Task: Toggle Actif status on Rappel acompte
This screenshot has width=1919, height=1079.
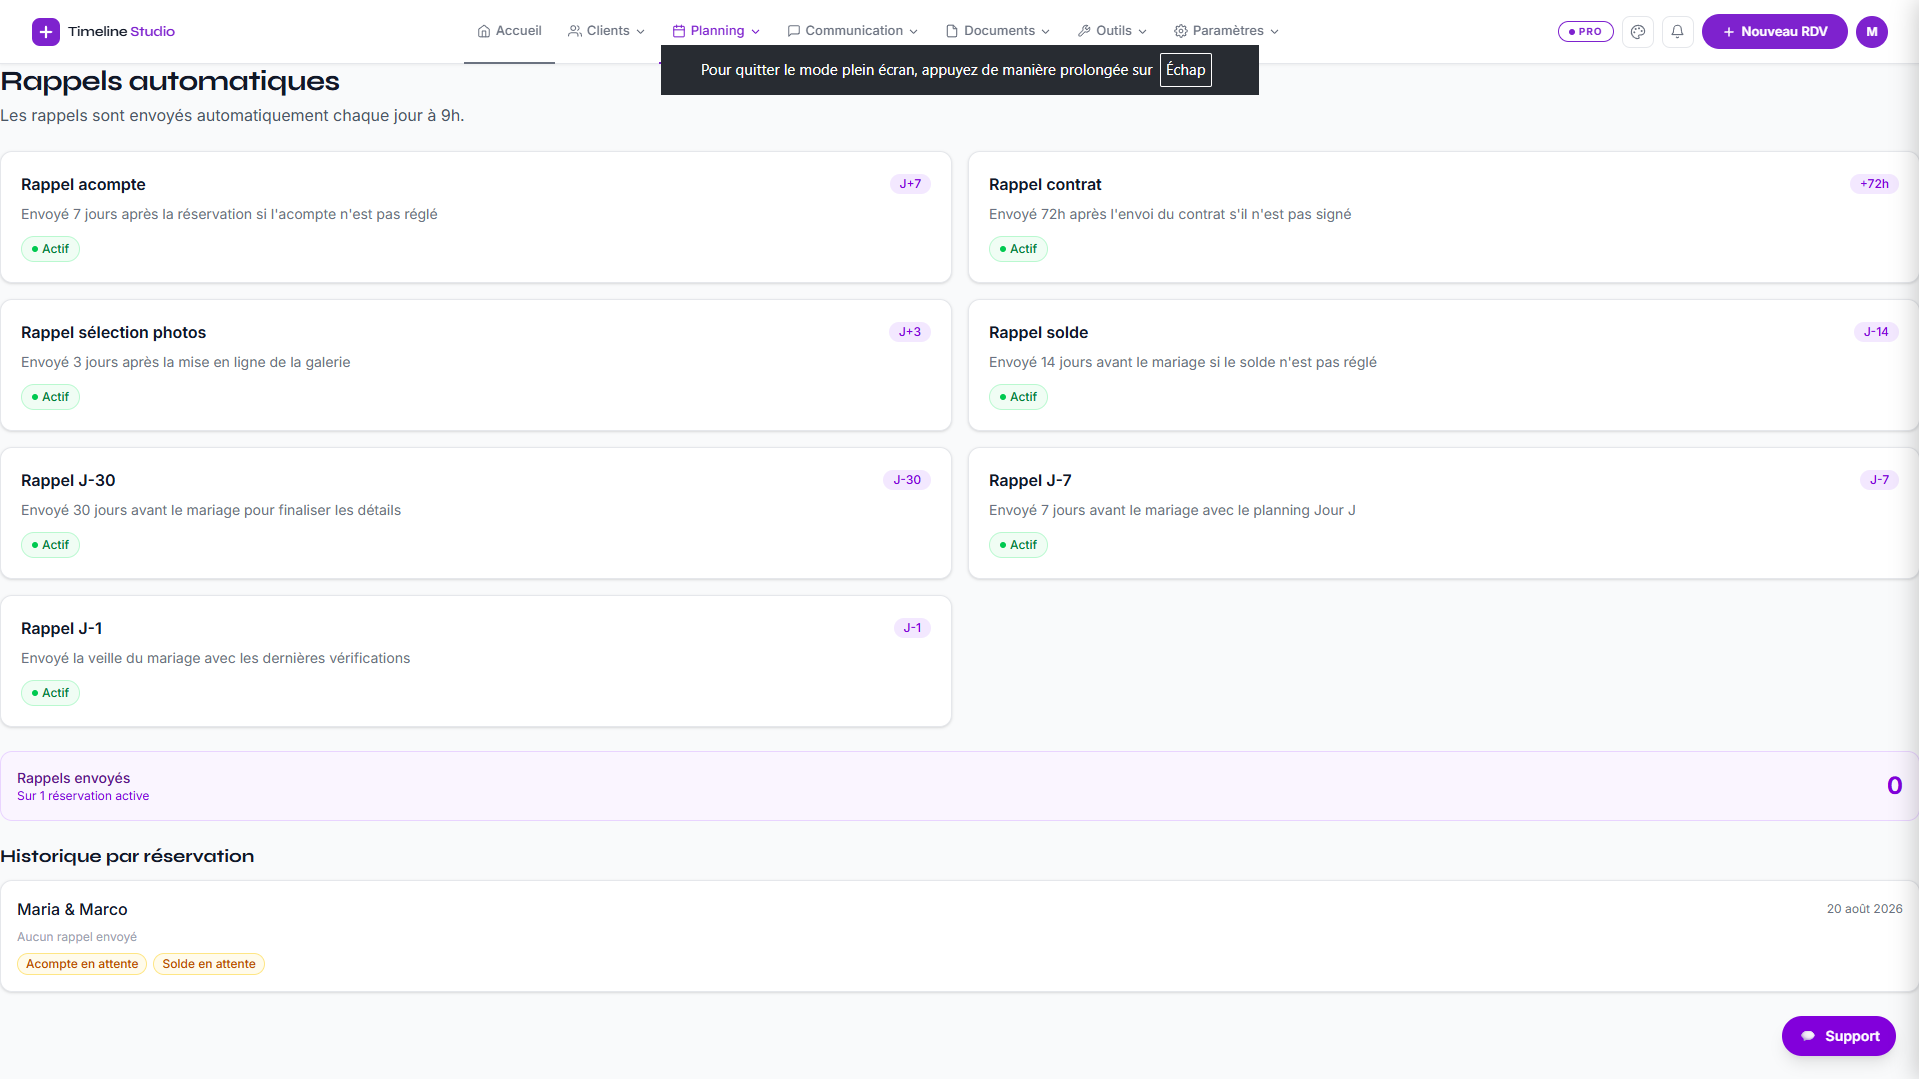Action: pyautogui.click(x=50, y=249)
